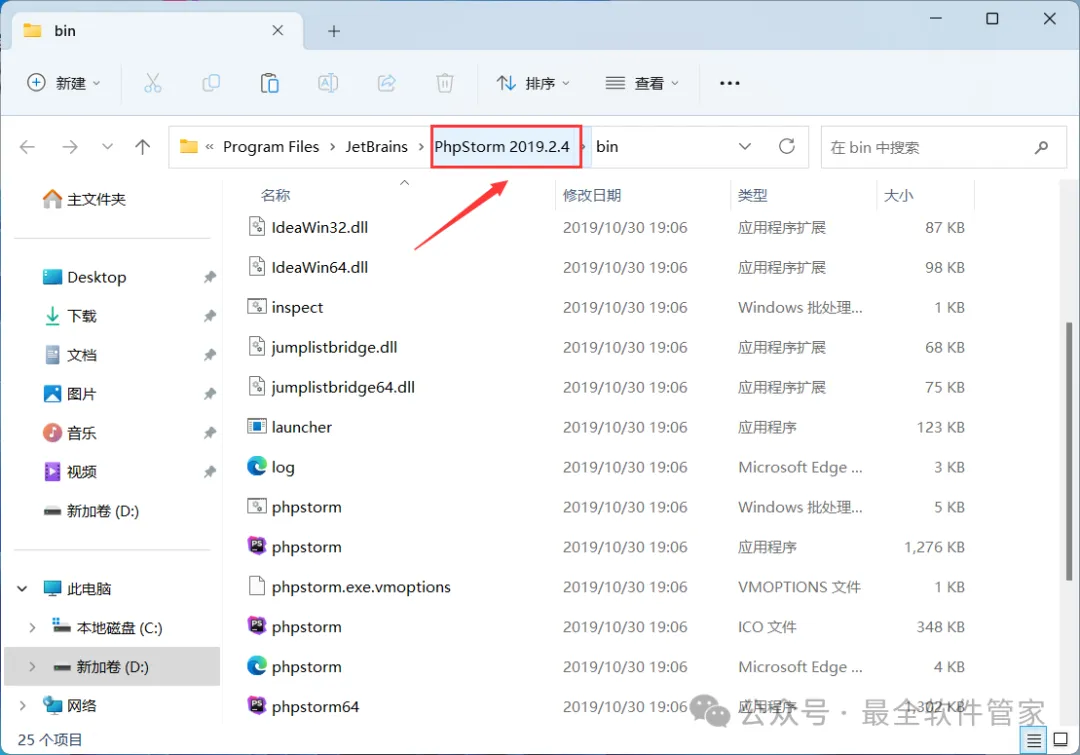Screen dimensions: 1080x755
Task: Open the 新建 dropdown menu
Action: click(x=63, y=83)
